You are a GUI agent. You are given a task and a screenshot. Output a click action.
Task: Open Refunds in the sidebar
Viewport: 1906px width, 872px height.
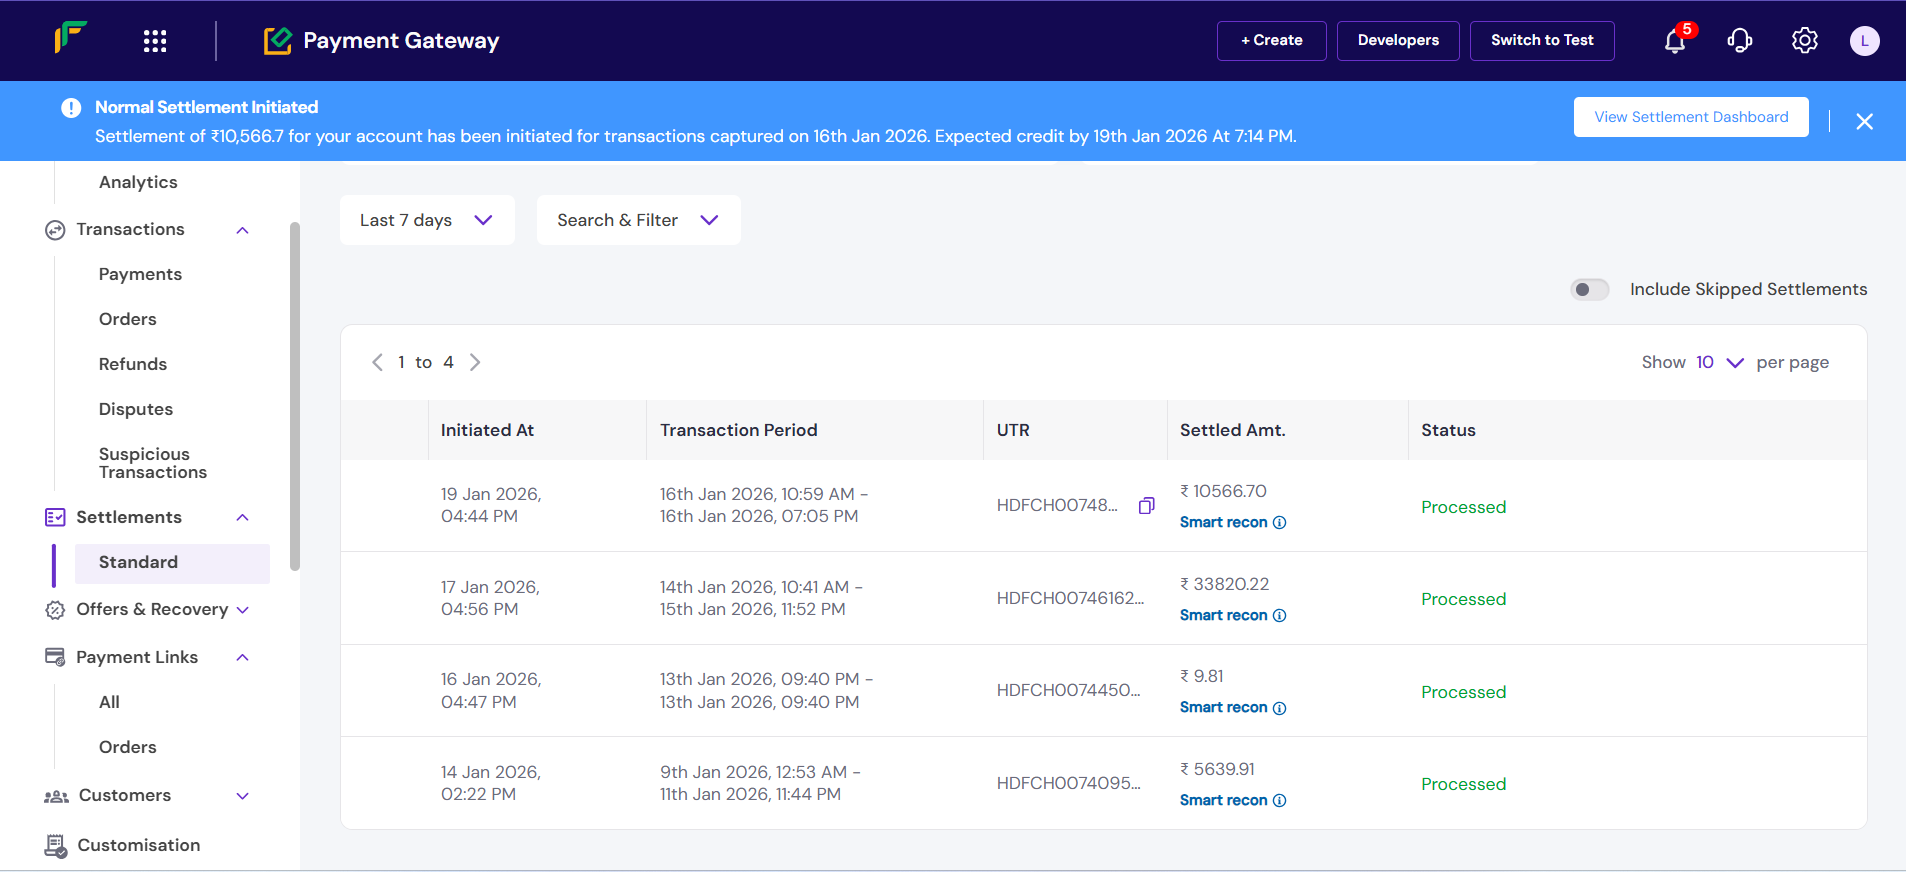pos(133,364)
